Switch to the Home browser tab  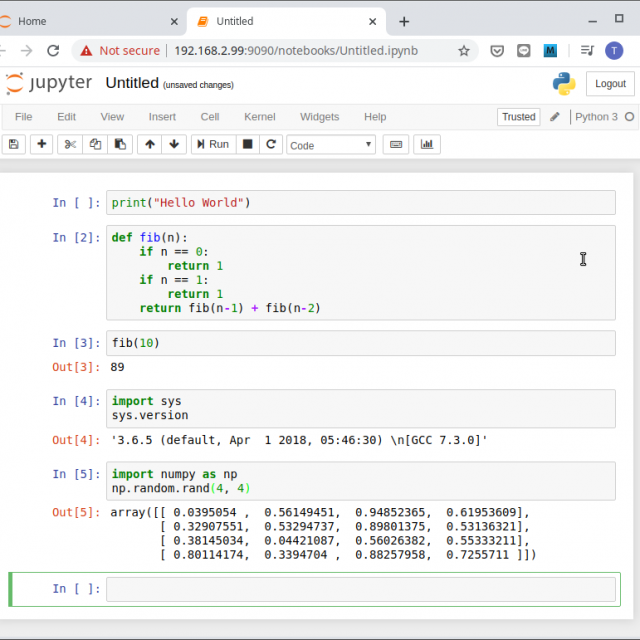coord(32,21)
